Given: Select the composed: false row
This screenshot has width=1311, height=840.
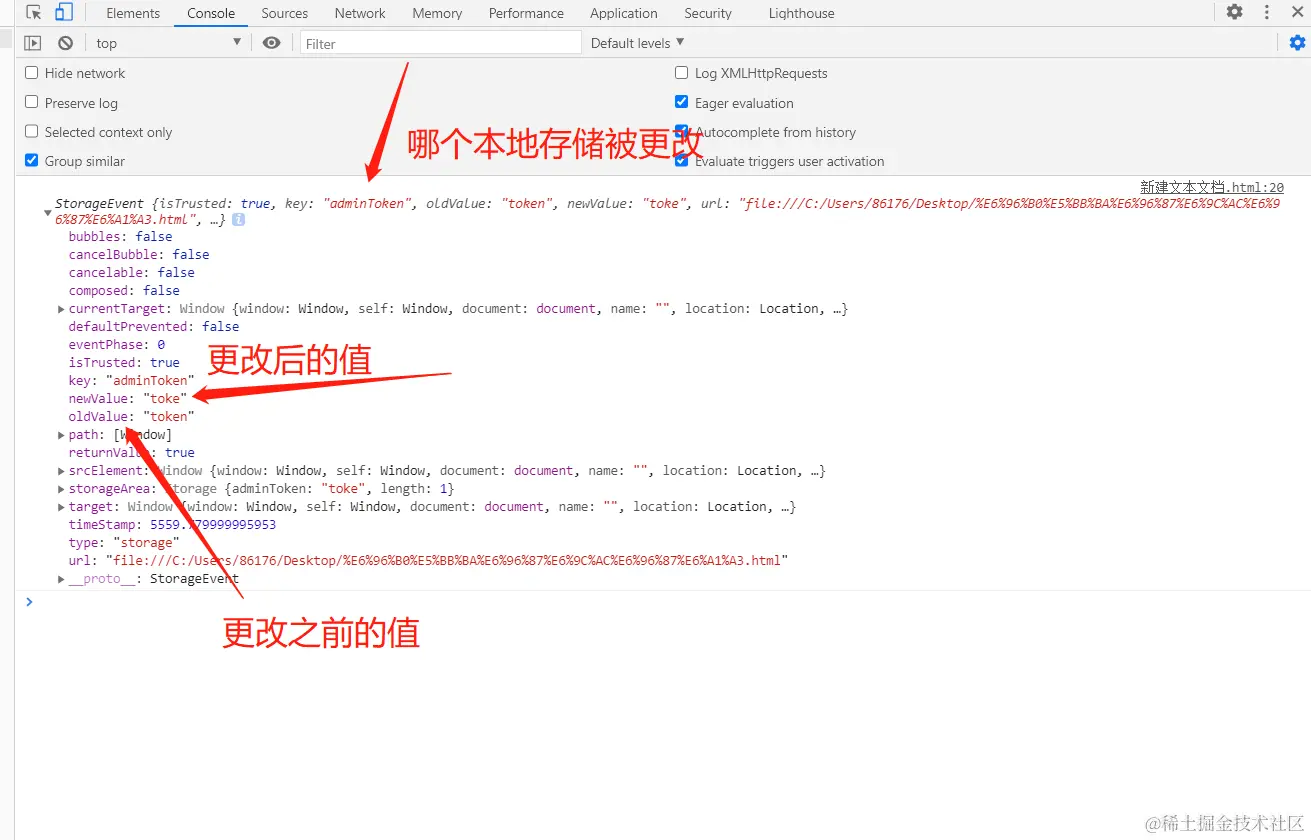Looking at the screenshot, I should pos(124,291).
